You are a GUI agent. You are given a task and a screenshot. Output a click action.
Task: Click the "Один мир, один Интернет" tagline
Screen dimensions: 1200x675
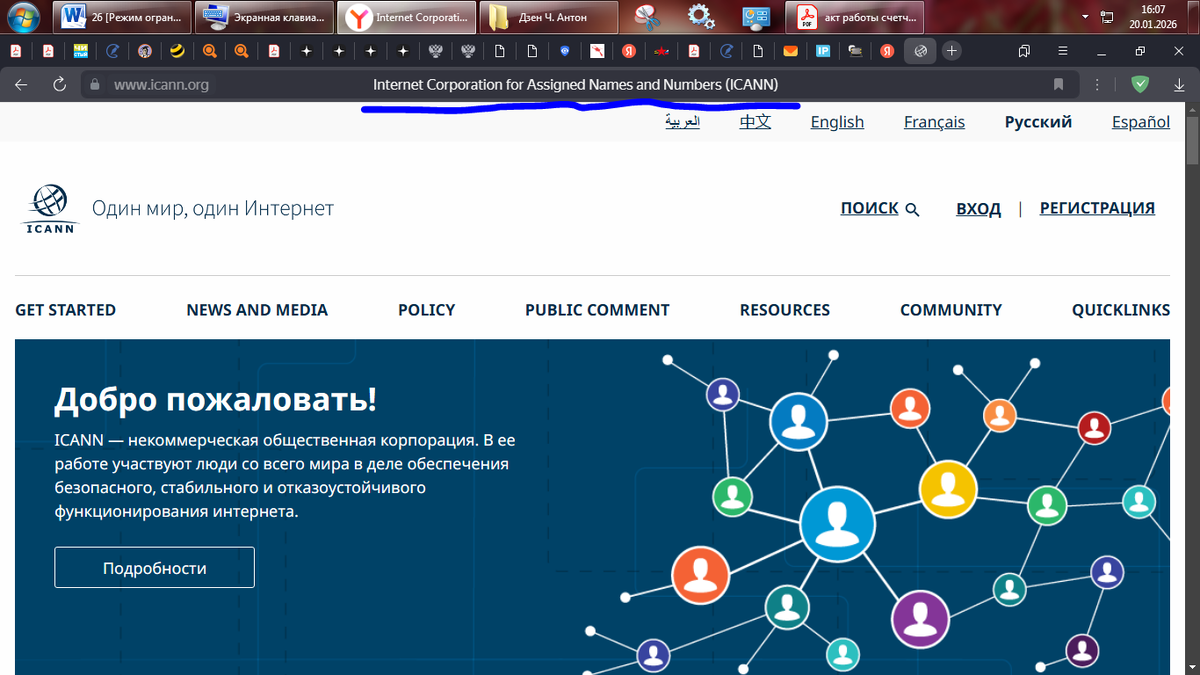tap(213, 208)
